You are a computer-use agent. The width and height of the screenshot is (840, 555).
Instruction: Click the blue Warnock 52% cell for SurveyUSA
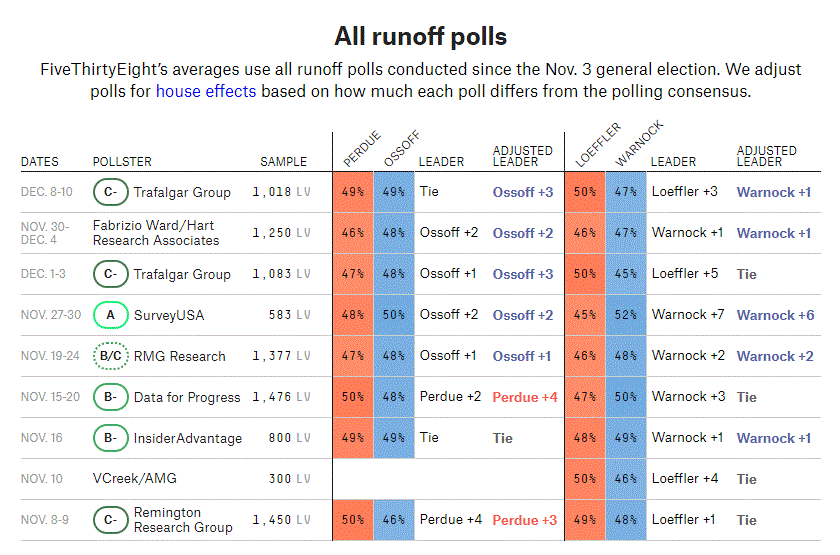pyautogui.click(x=626, y=315)
